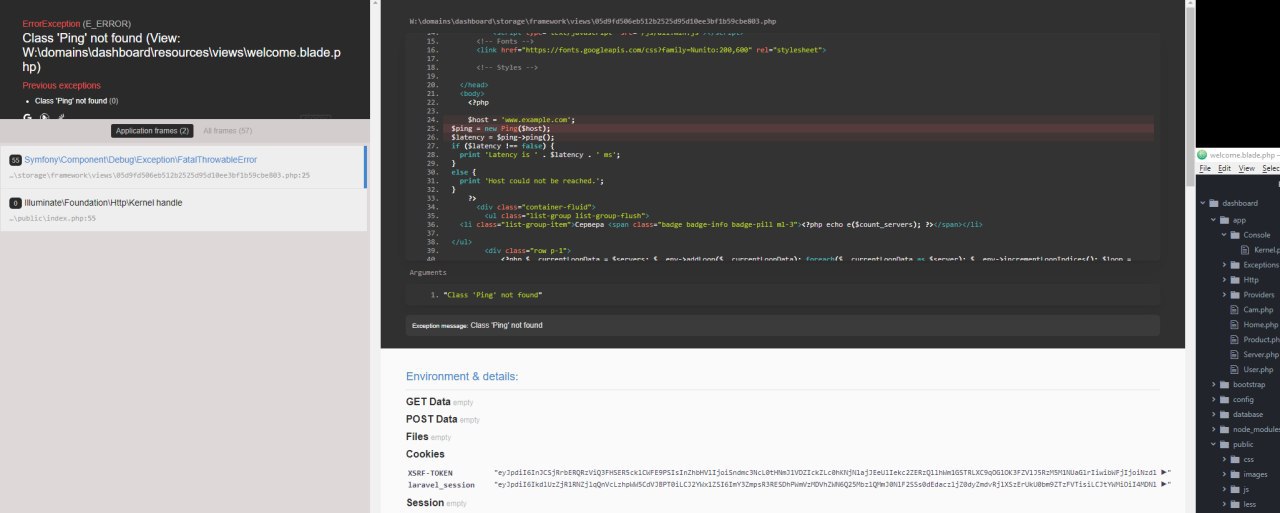Click the 'Cookies' section label

tap(425, 454)
